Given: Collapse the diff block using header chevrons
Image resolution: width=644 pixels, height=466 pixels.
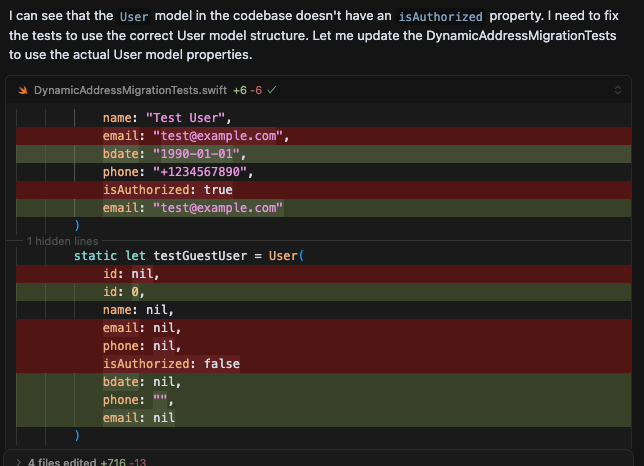Looking at the screenshot, I should click(x=616, y=90).
